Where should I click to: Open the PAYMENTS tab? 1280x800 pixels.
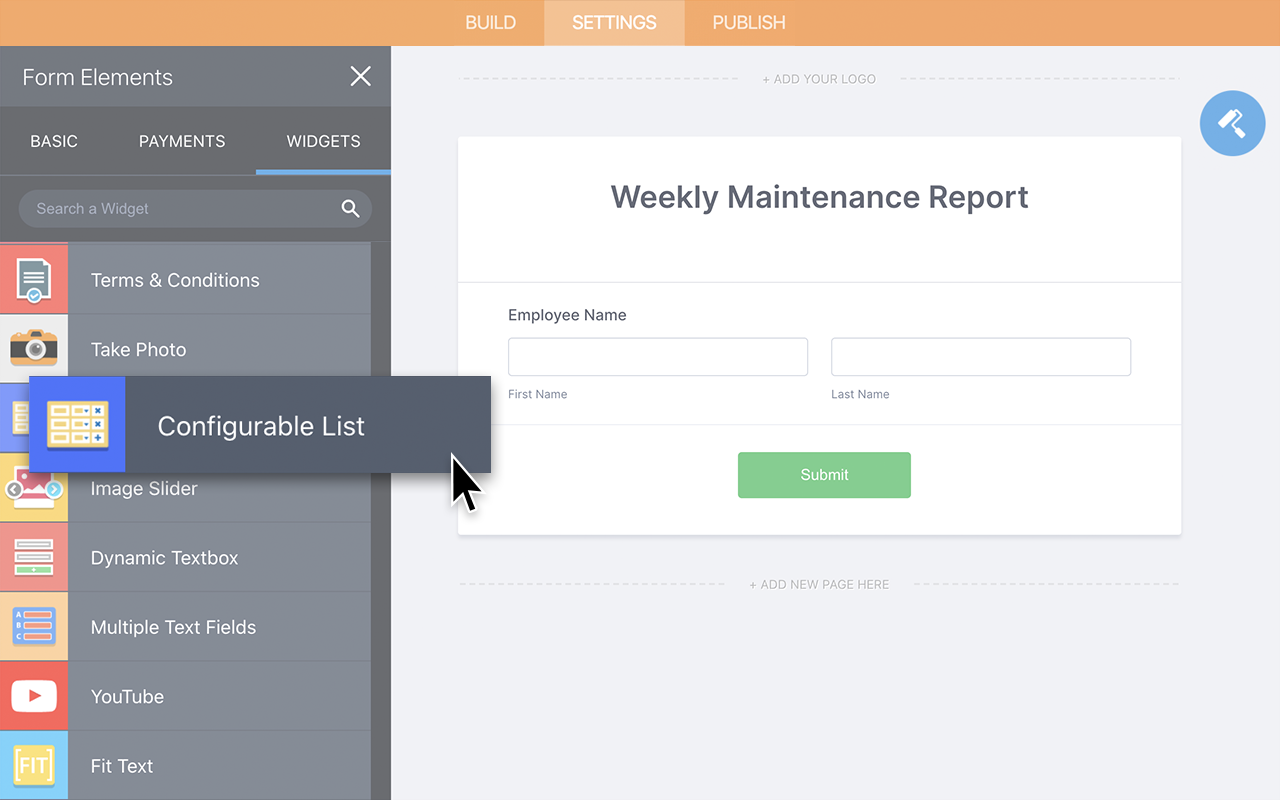[182, 141]
